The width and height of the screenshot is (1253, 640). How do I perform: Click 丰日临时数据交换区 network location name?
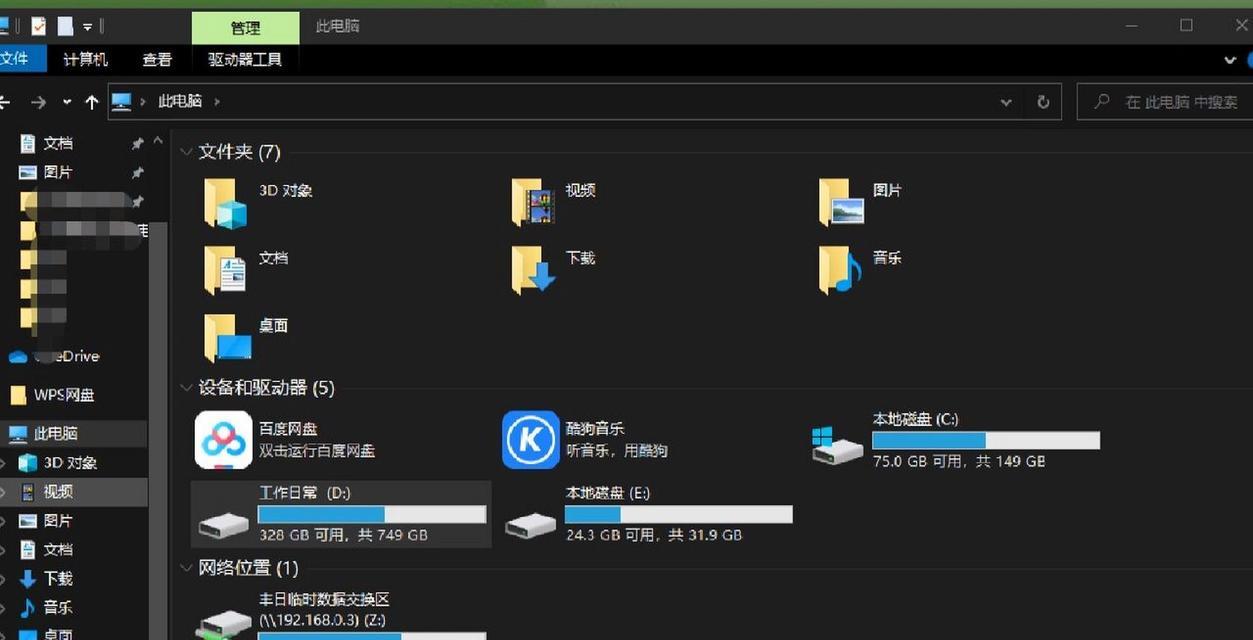point(324,599)
